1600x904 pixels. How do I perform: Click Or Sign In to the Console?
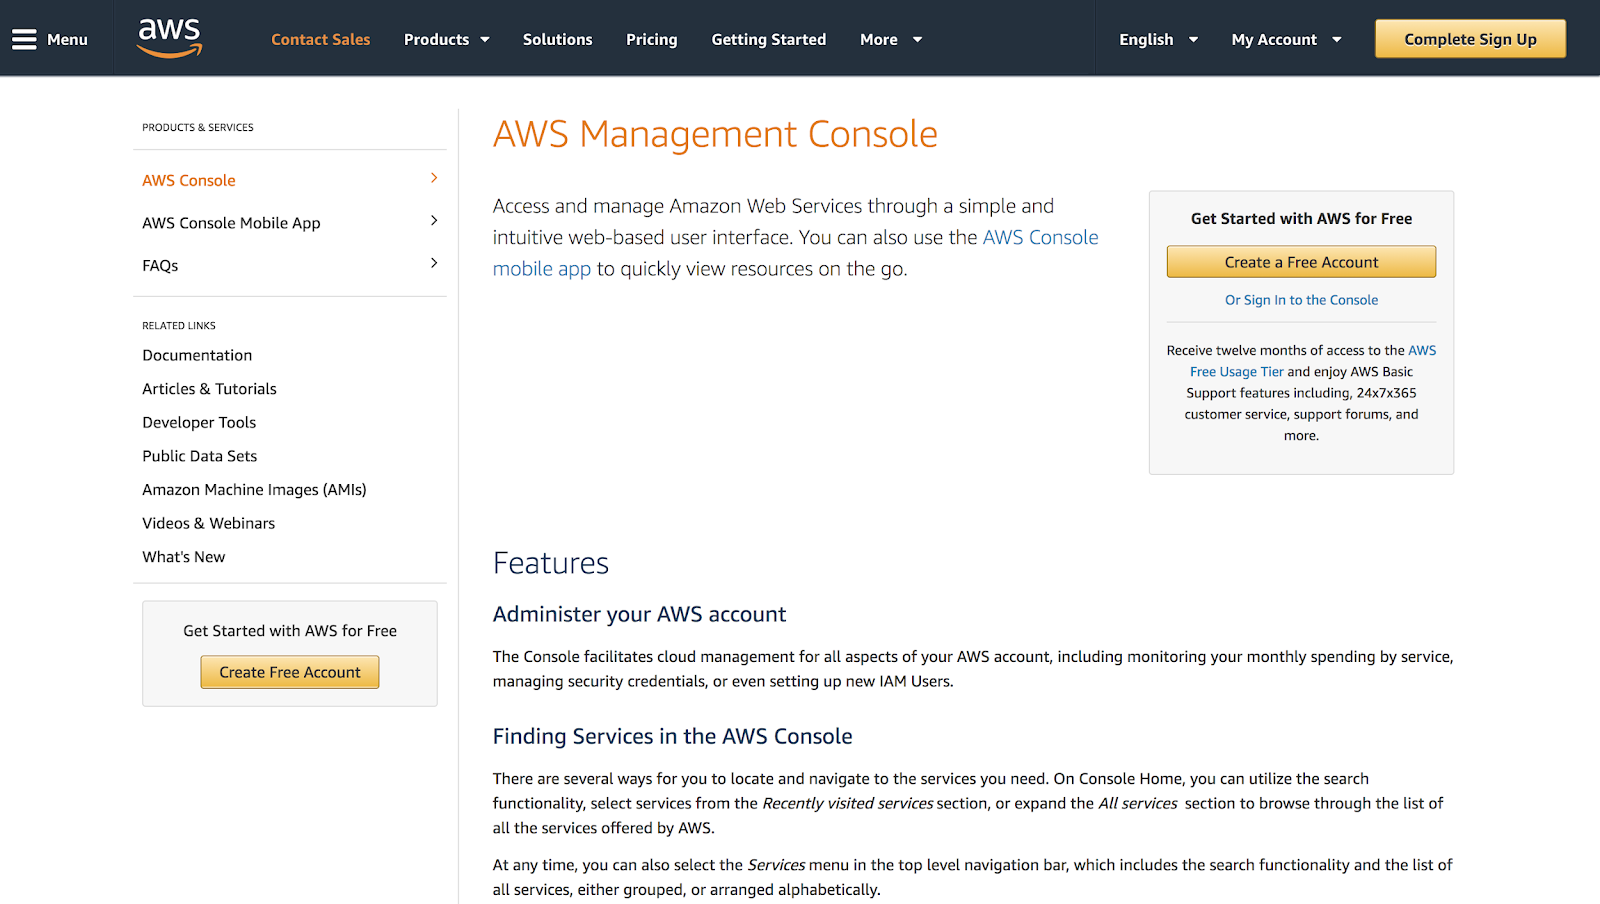(x=1301, y=300)
